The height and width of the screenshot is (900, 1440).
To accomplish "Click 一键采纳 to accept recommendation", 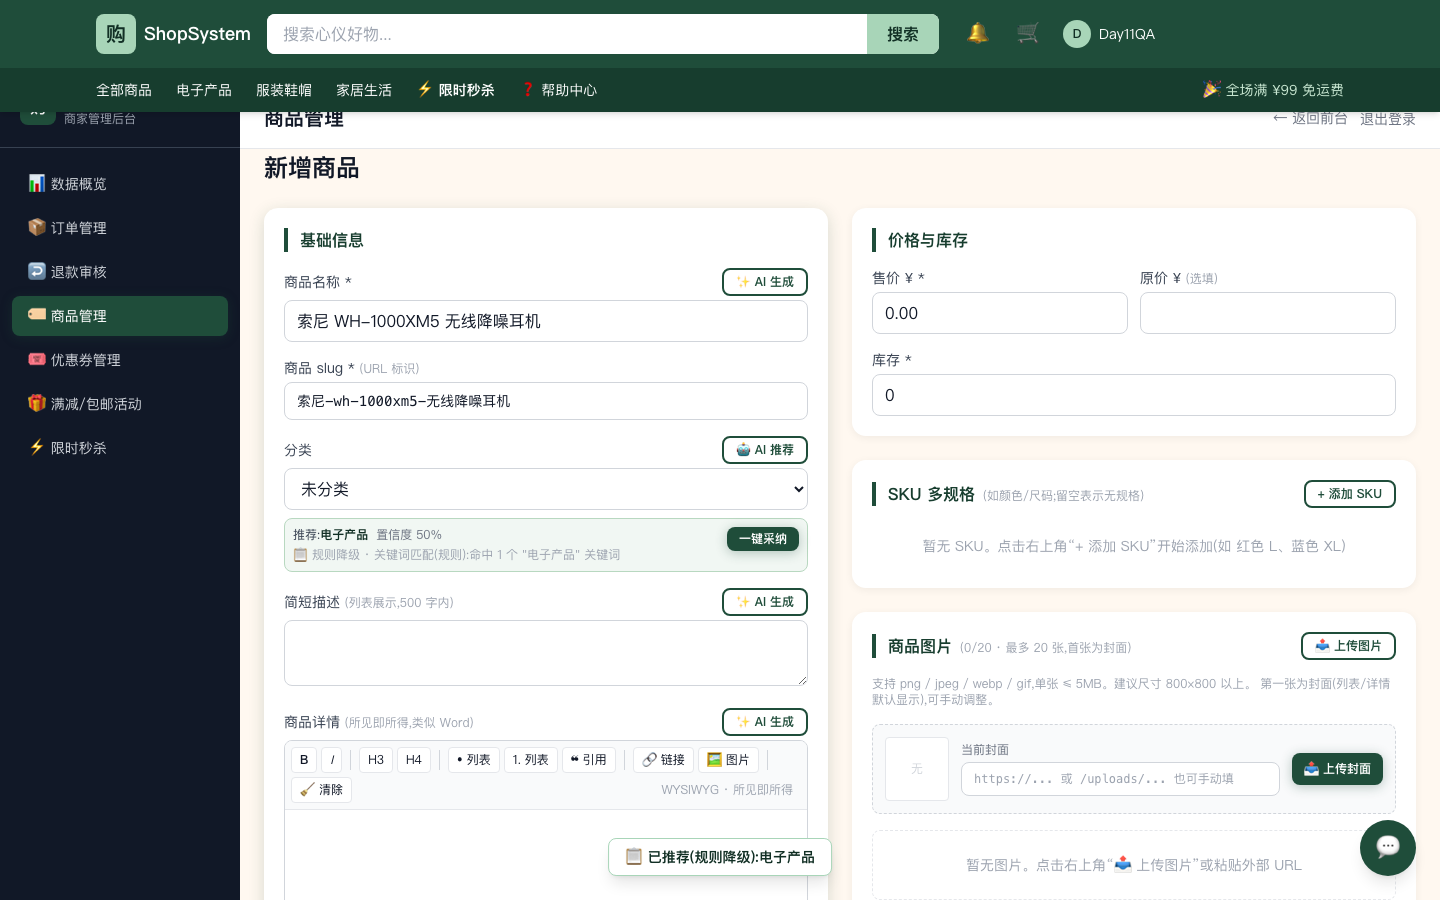I will point(763,539).
